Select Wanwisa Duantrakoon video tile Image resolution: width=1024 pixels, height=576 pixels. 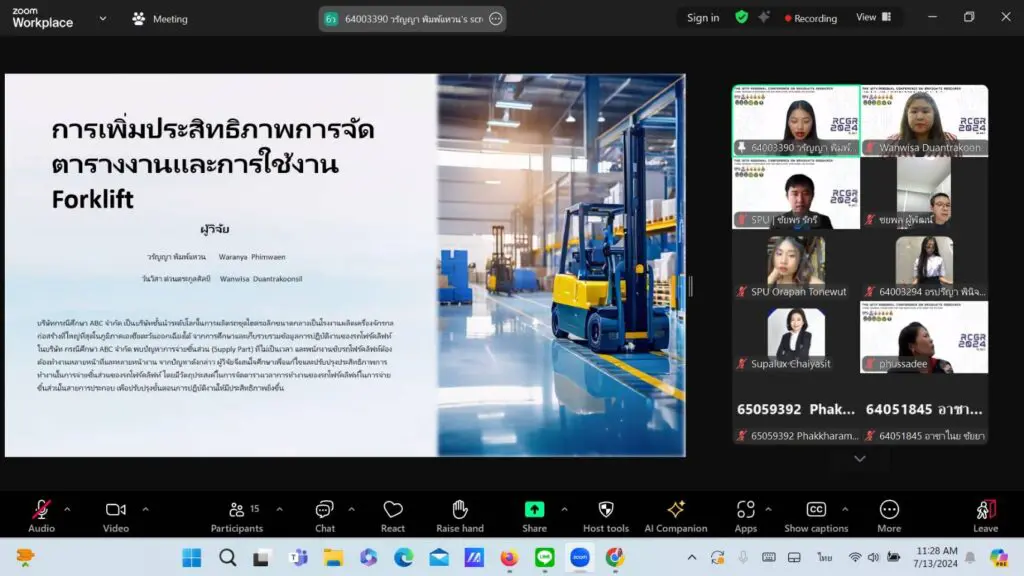[924, 121]
